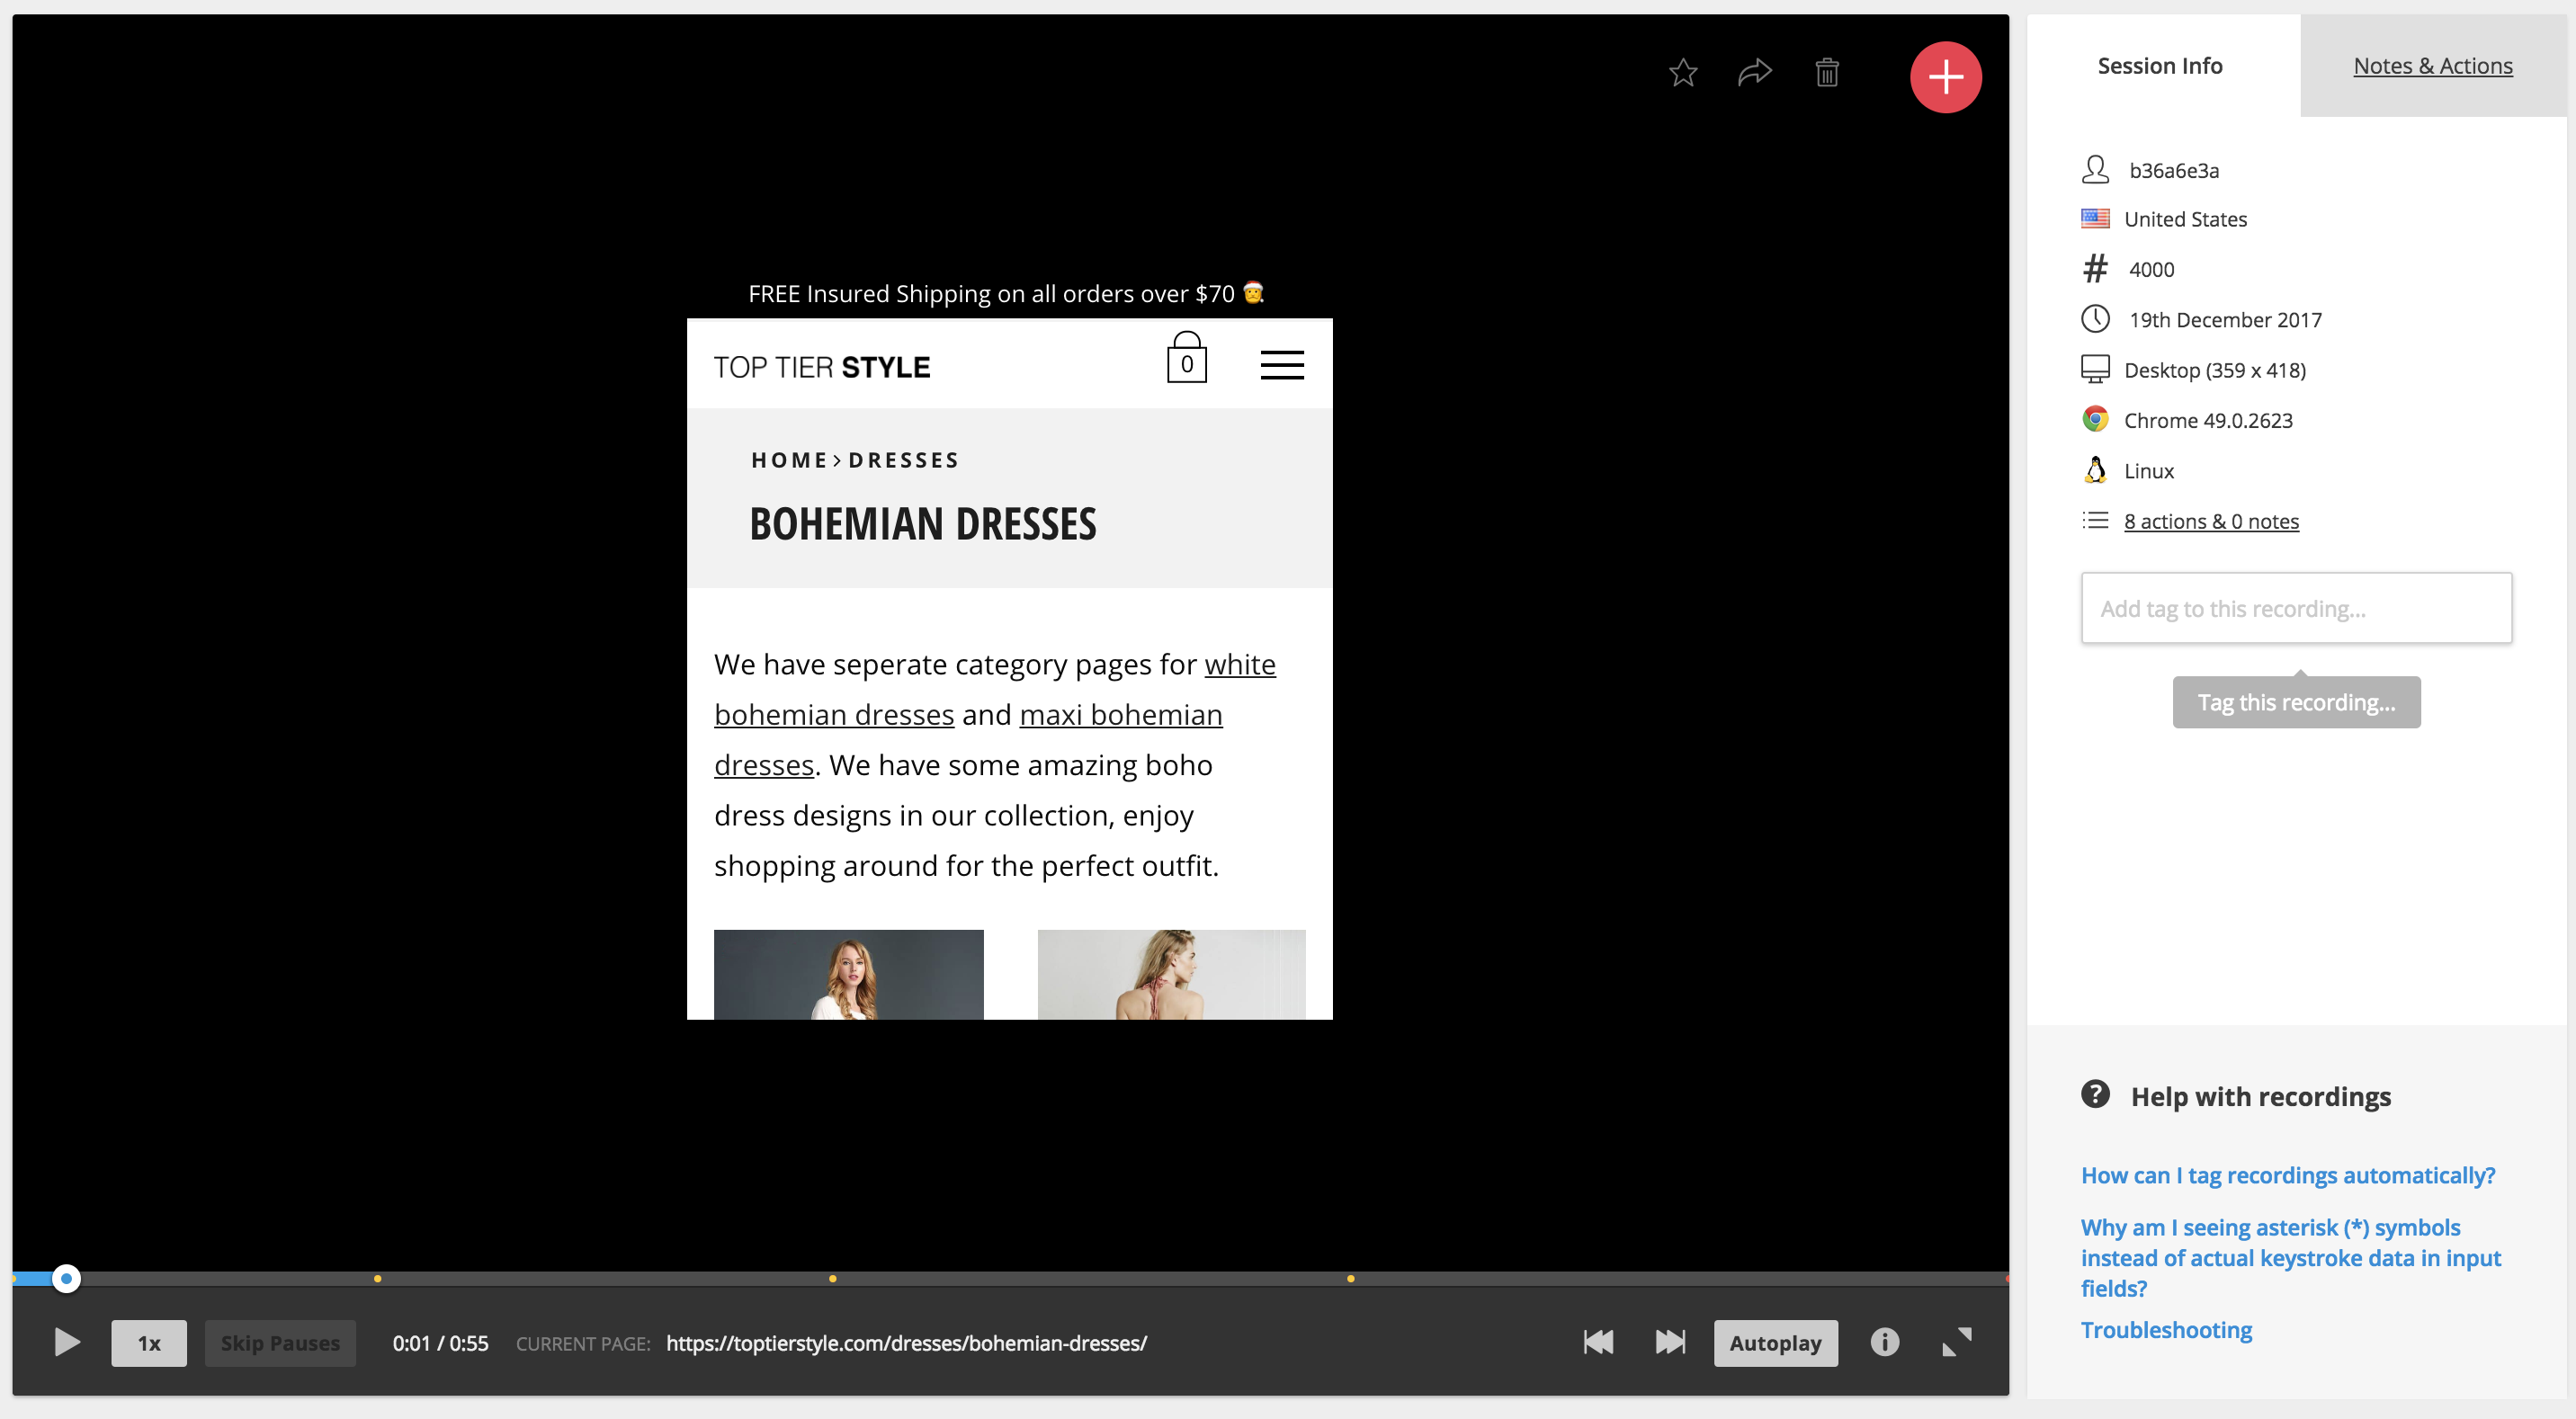The image size is (2576, 1419).
Task: Click the current page URL
Action: click(906, 1343)
